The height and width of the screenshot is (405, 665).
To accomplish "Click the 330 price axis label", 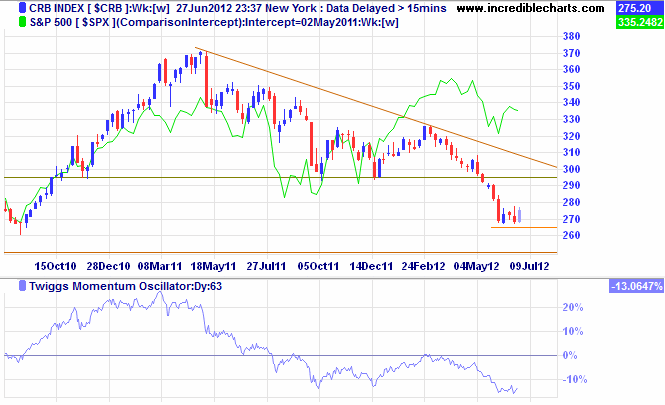I will point(571,119).
